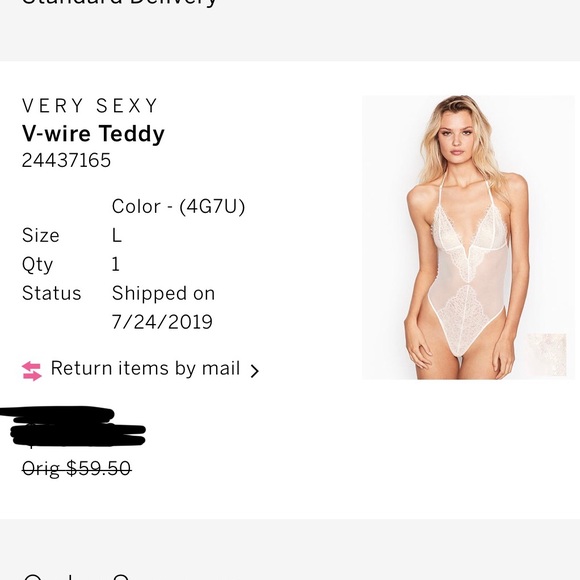Viewport: 580px width, 580px height.
Task: Select the 7/24/2019 ship date
Action: tap(162, 322)
